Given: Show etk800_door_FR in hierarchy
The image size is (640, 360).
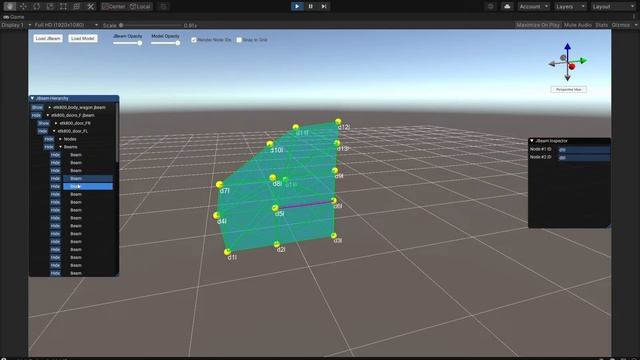Looking at the screenshot, I should (x=44, y=123).
